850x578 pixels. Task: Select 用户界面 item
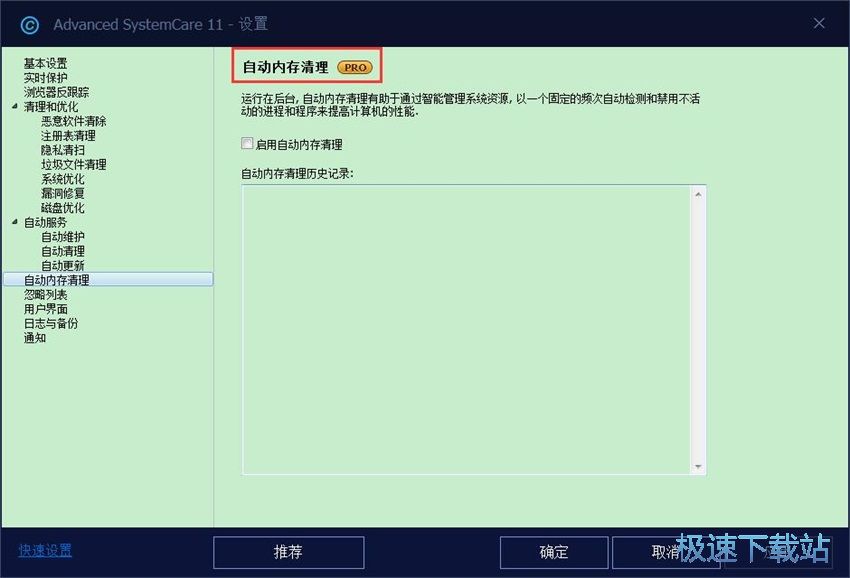point(46,309)
